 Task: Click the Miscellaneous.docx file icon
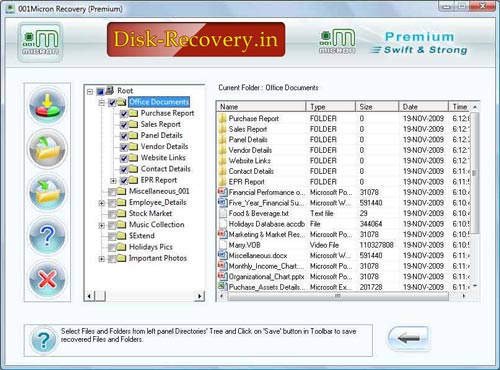click(x=222, y=255)
